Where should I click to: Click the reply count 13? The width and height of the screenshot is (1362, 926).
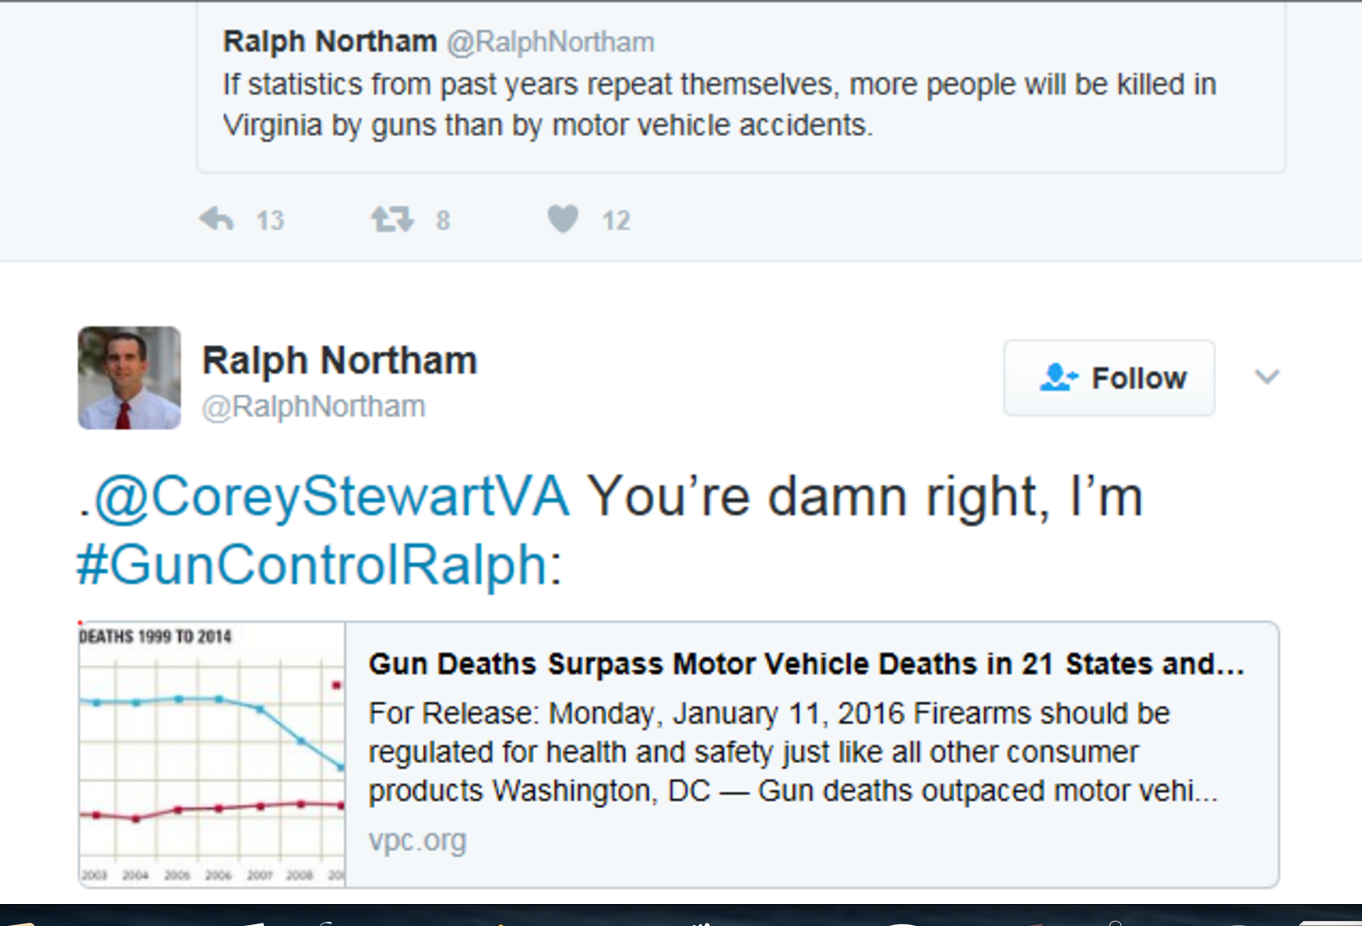[270, 220]
